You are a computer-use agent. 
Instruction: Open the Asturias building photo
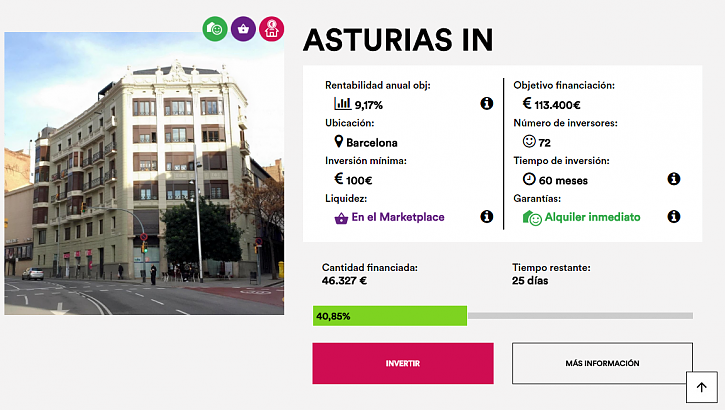click(143, 173)
